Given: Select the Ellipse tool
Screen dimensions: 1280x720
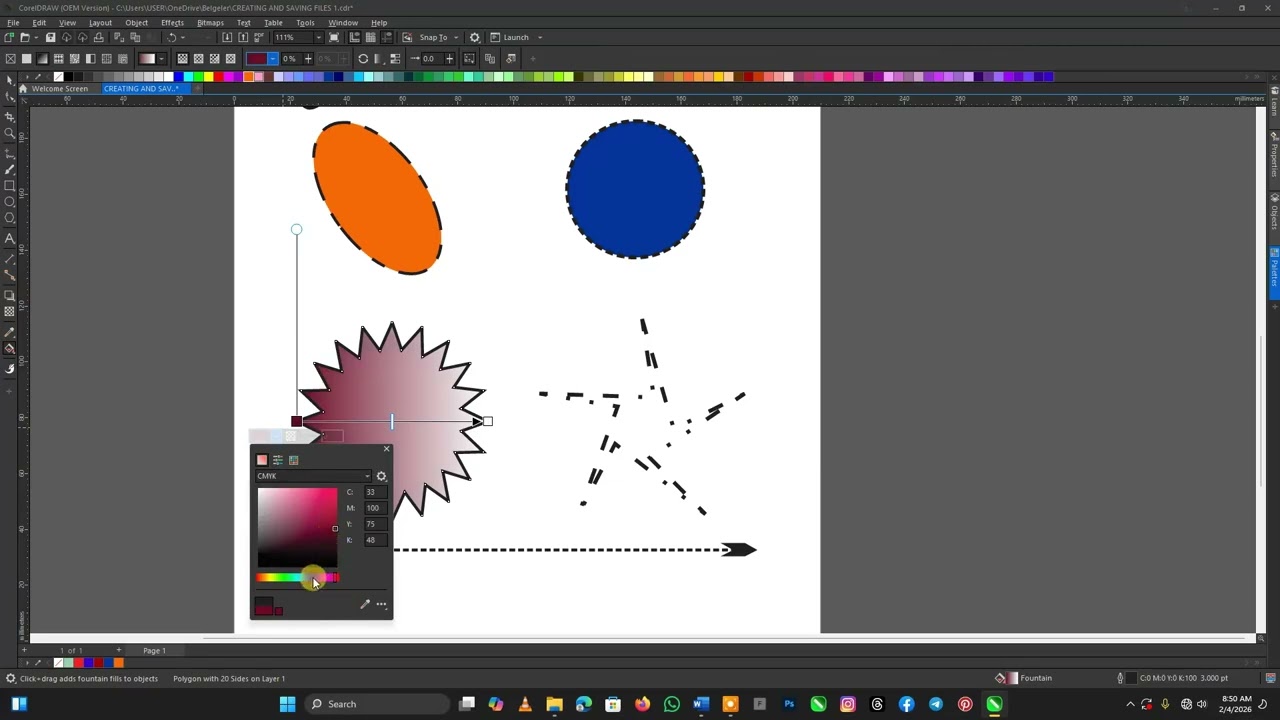Looking at the screenshot, I should click(10, 202).
